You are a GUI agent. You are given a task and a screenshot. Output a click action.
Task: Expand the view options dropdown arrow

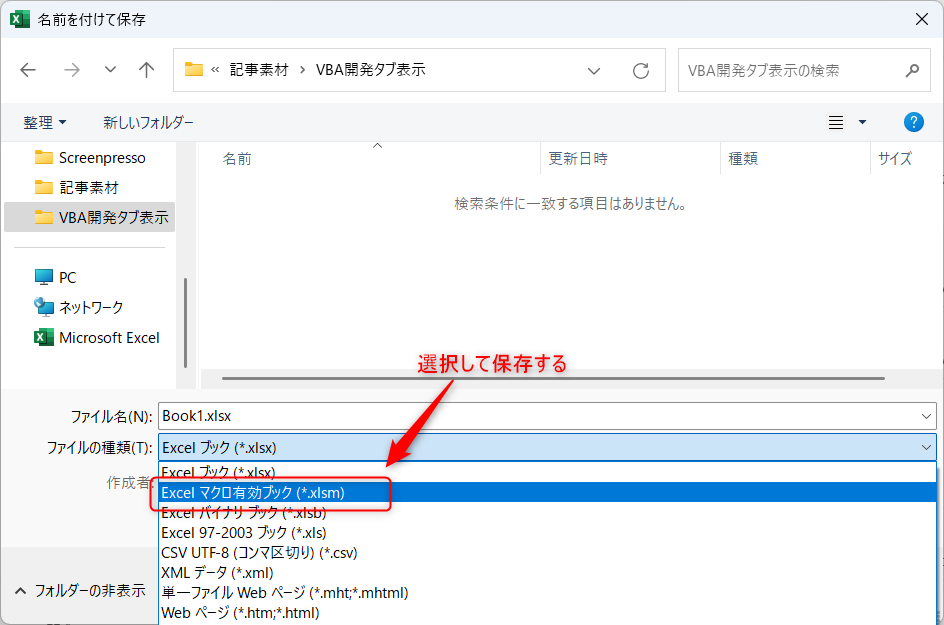[862, 122]
